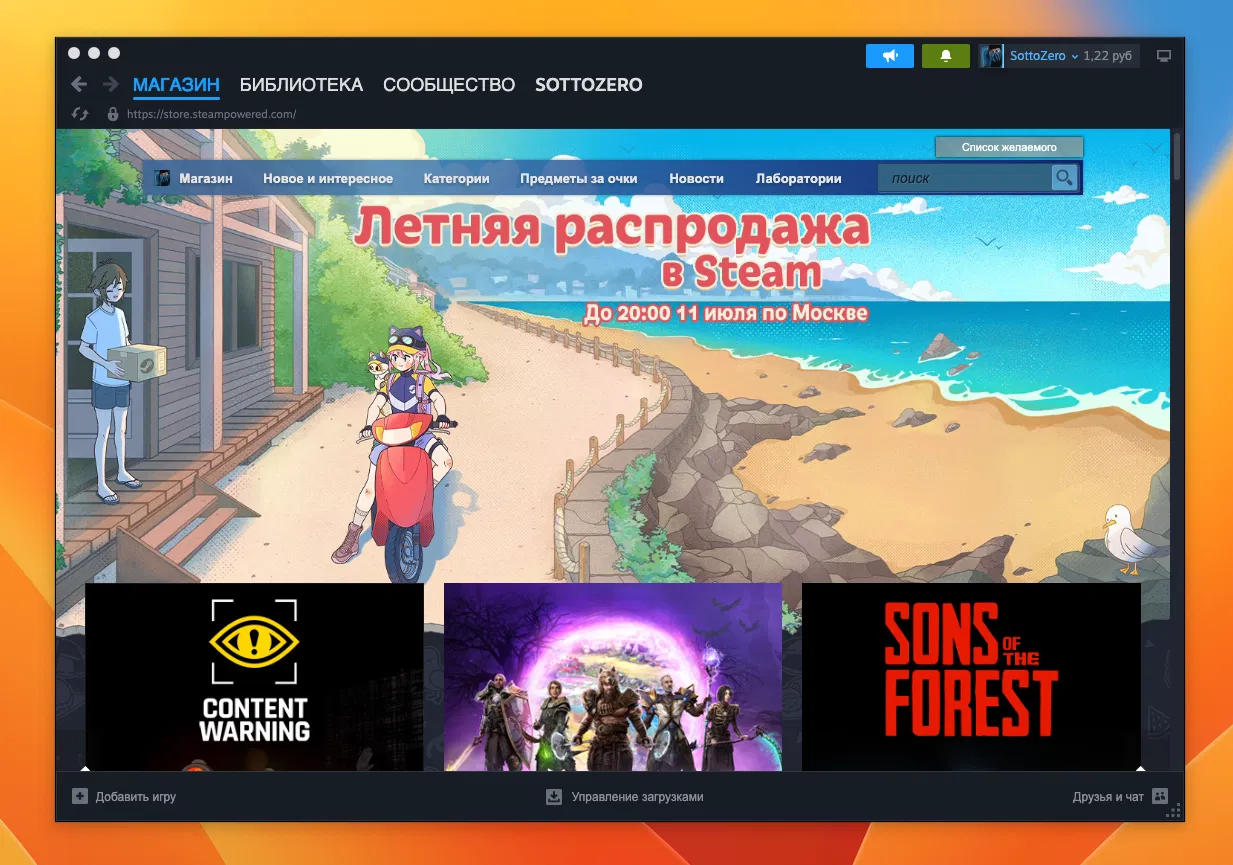Open the Новости menu
This screenshot has height=865, width=1233.
point(696,178)
